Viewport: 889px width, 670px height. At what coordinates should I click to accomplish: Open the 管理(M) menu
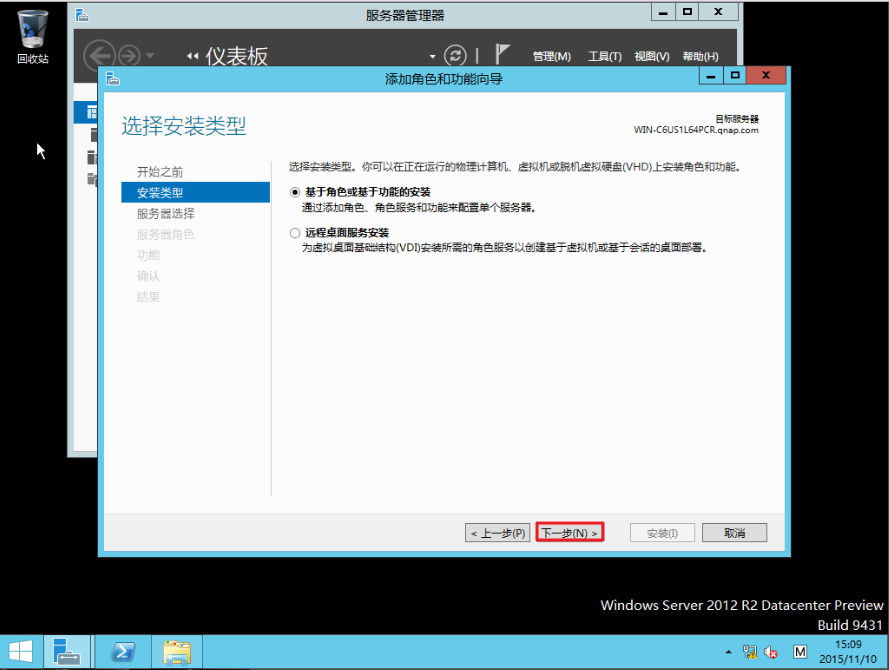pos(552,56)
